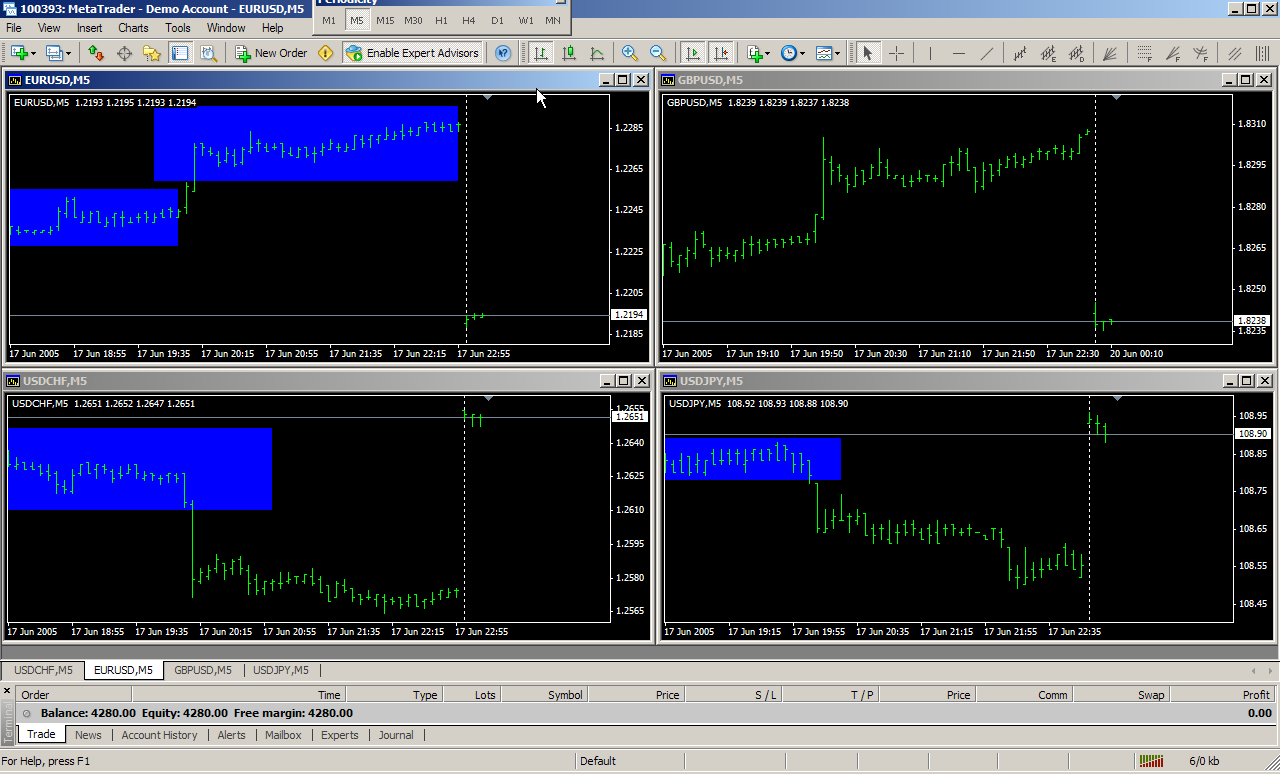Open the Navigator favorites folder icon

[x=152, y=53]
